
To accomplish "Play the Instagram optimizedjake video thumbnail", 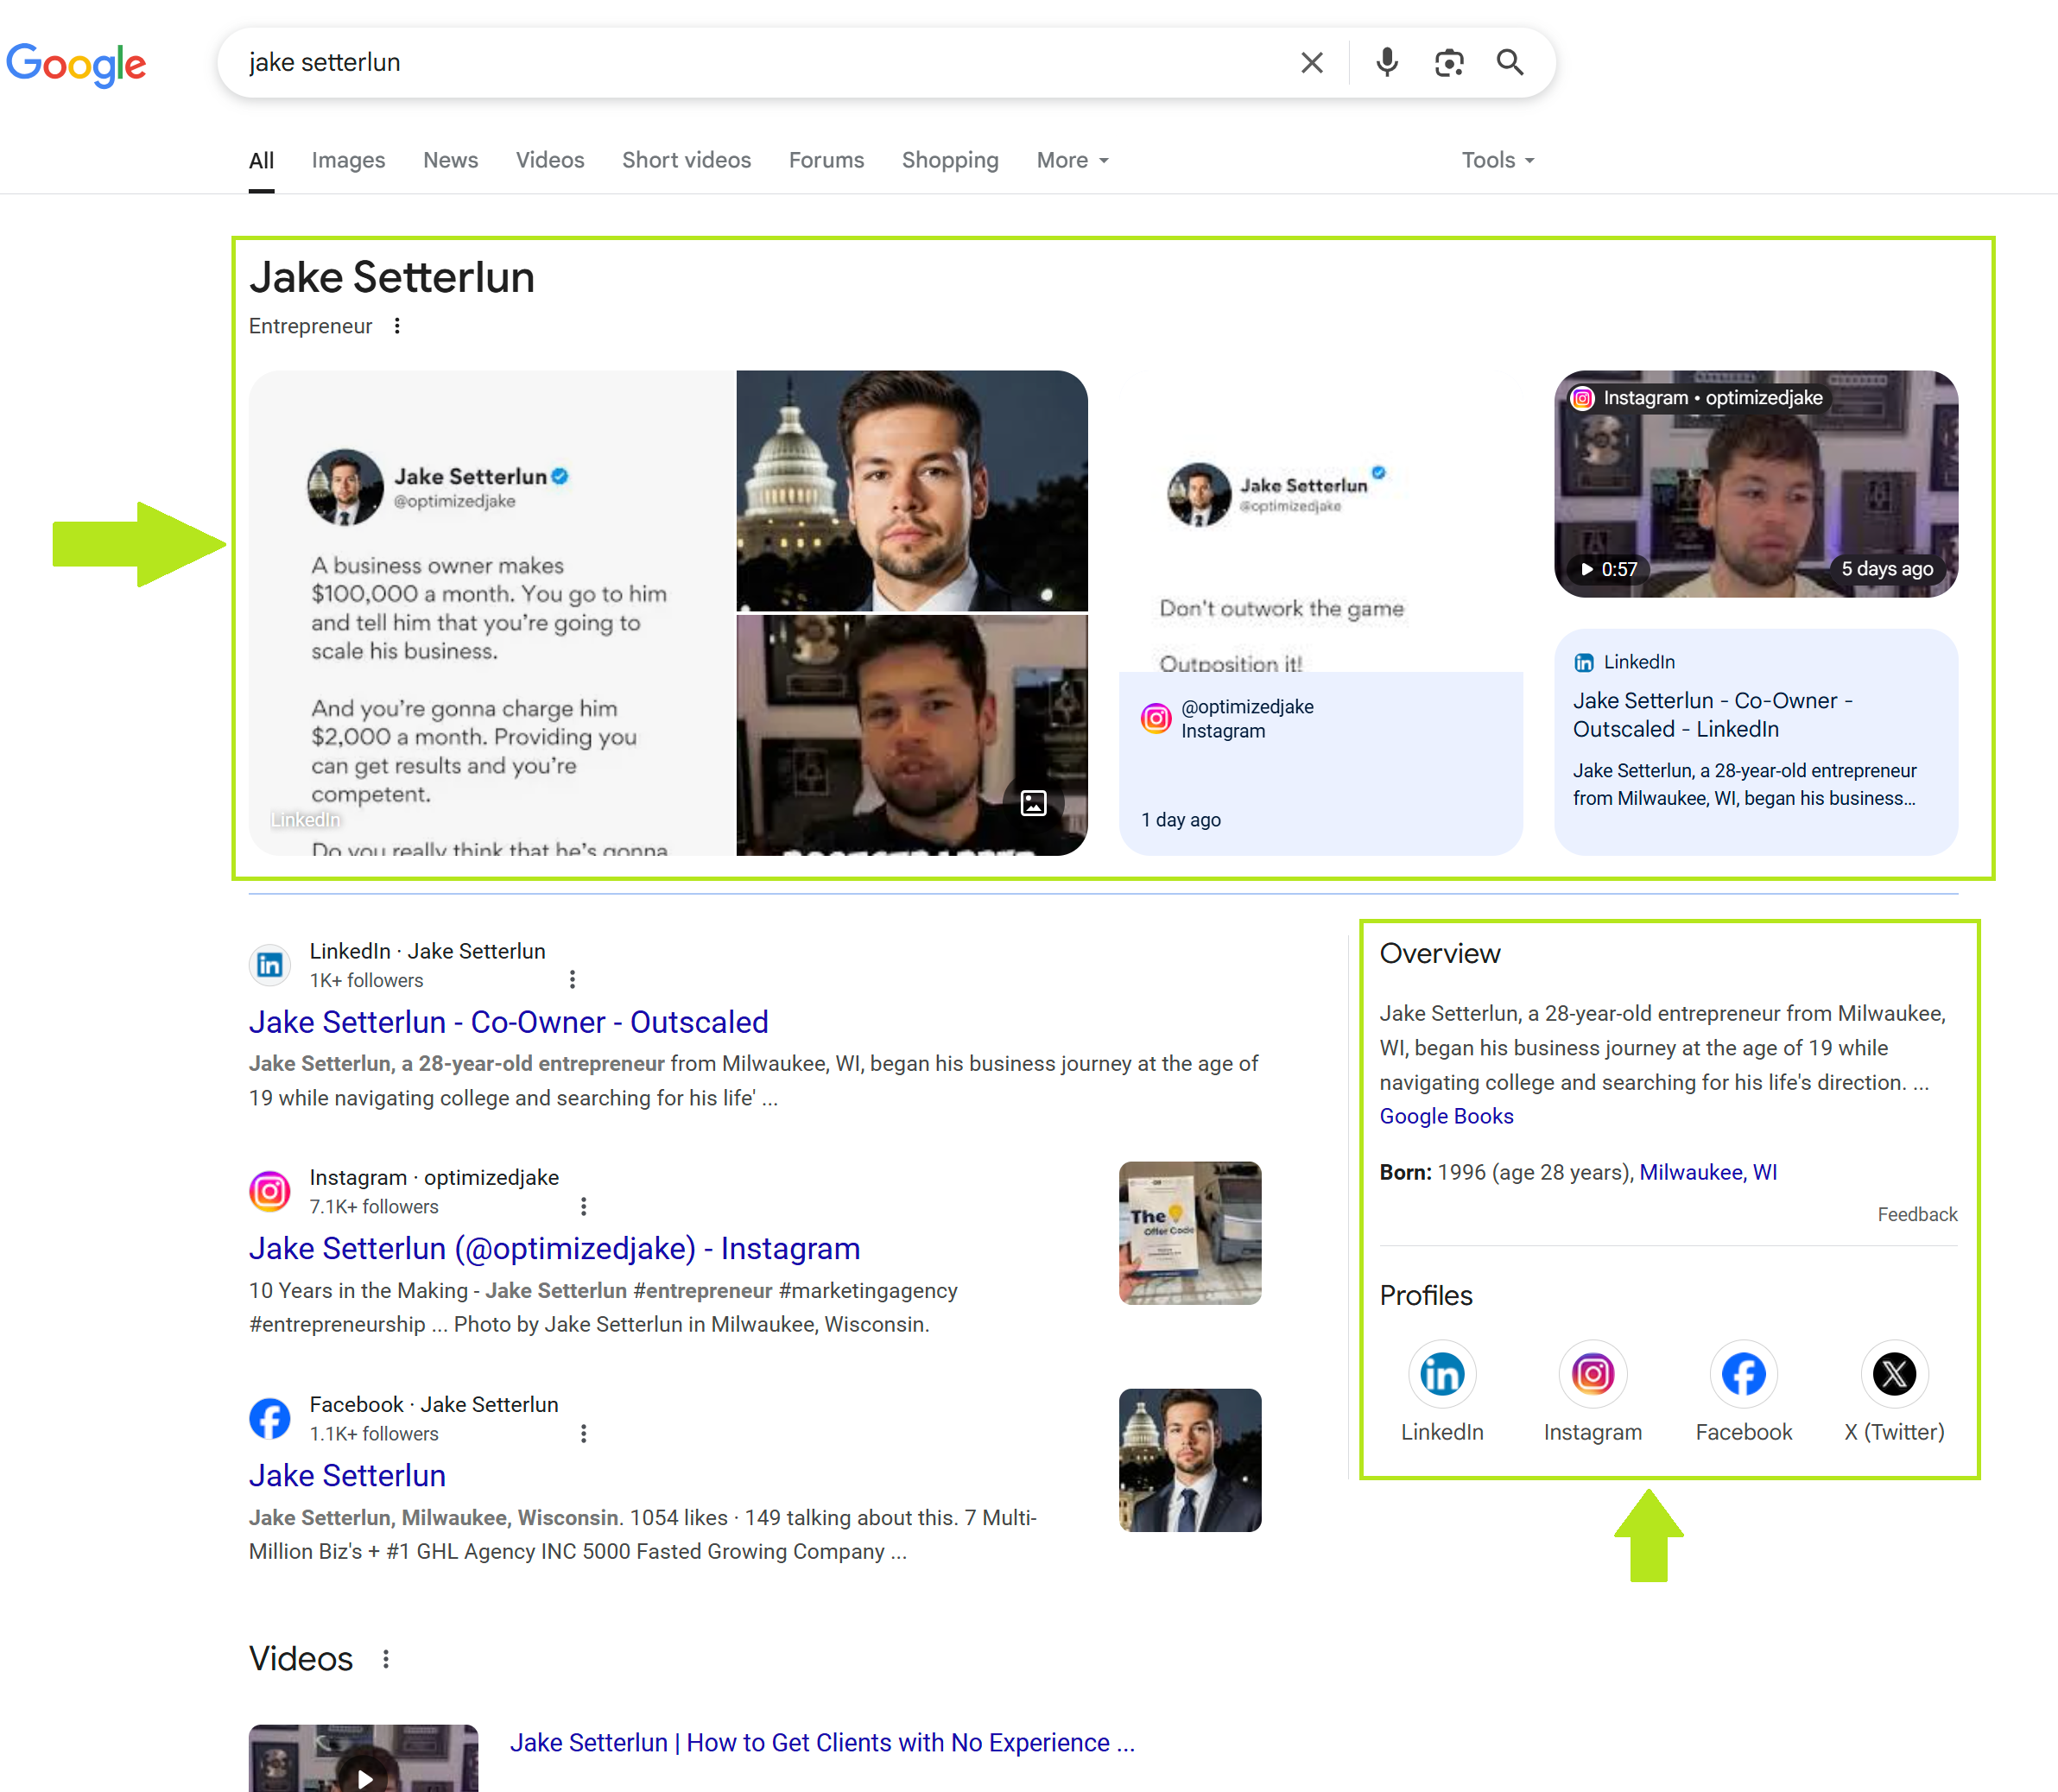I will click(1755, 484).
